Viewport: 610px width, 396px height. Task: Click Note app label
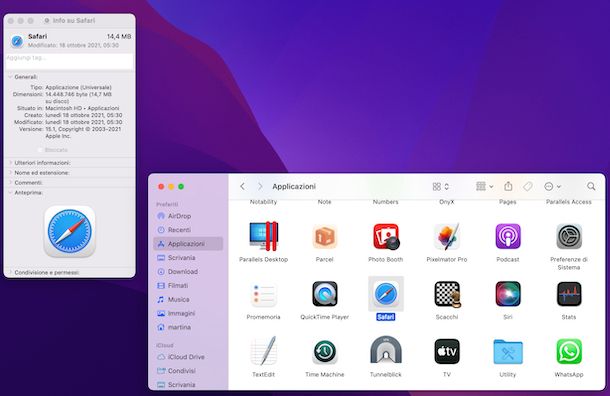324,202
